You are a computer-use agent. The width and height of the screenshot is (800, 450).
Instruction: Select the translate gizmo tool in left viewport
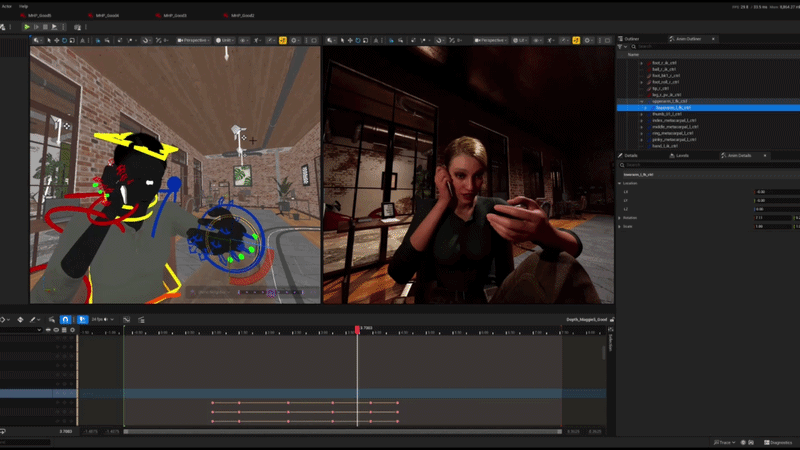[x=57, y=40]
